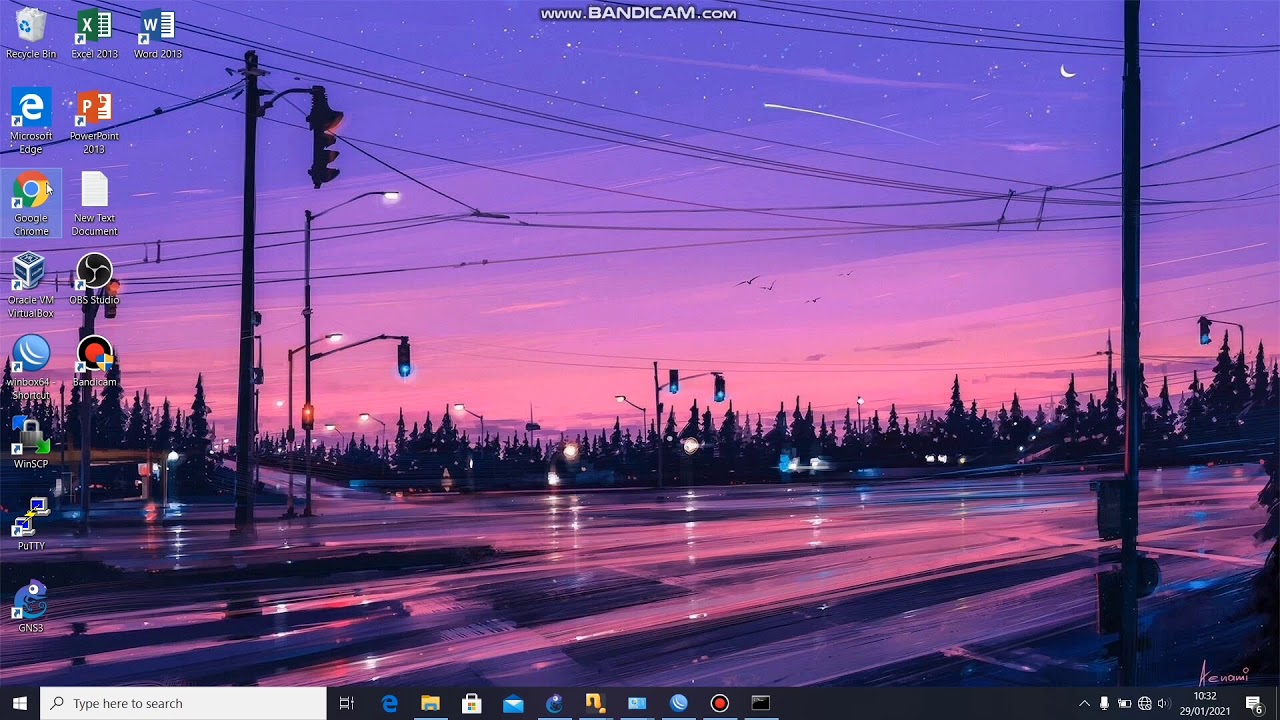Open File Explorer from the taskbar
The height and width of the screenshot is (720, 1280).
[431, 703]
